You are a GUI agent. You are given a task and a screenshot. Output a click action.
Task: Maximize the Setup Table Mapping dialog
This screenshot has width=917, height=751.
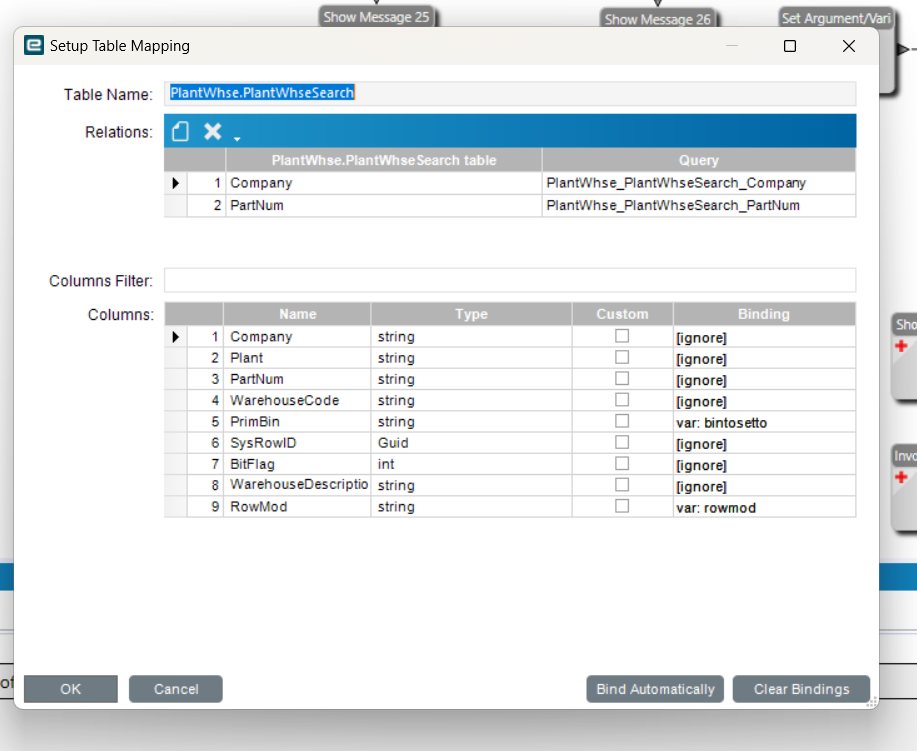[x=790, y=46]
